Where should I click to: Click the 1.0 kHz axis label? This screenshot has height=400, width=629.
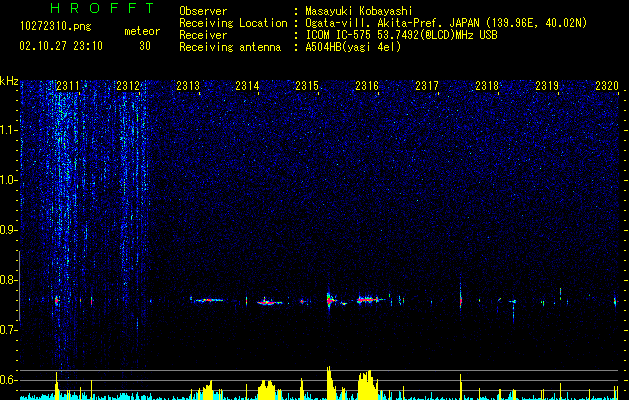[8, 181]
